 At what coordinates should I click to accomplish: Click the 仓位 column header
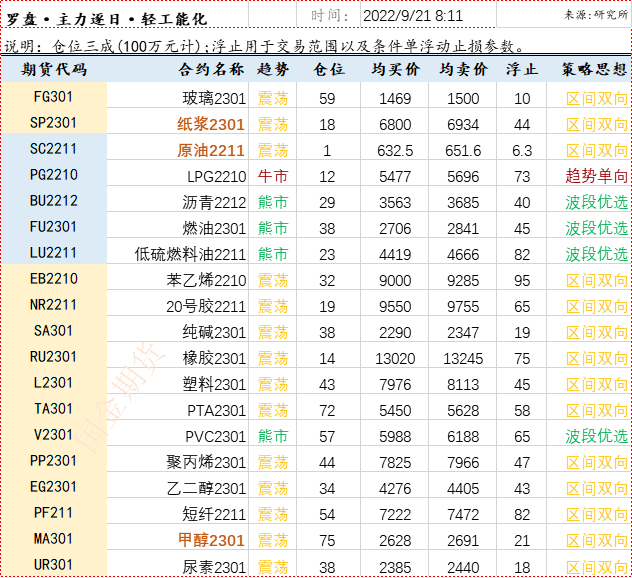pos(328,69)
